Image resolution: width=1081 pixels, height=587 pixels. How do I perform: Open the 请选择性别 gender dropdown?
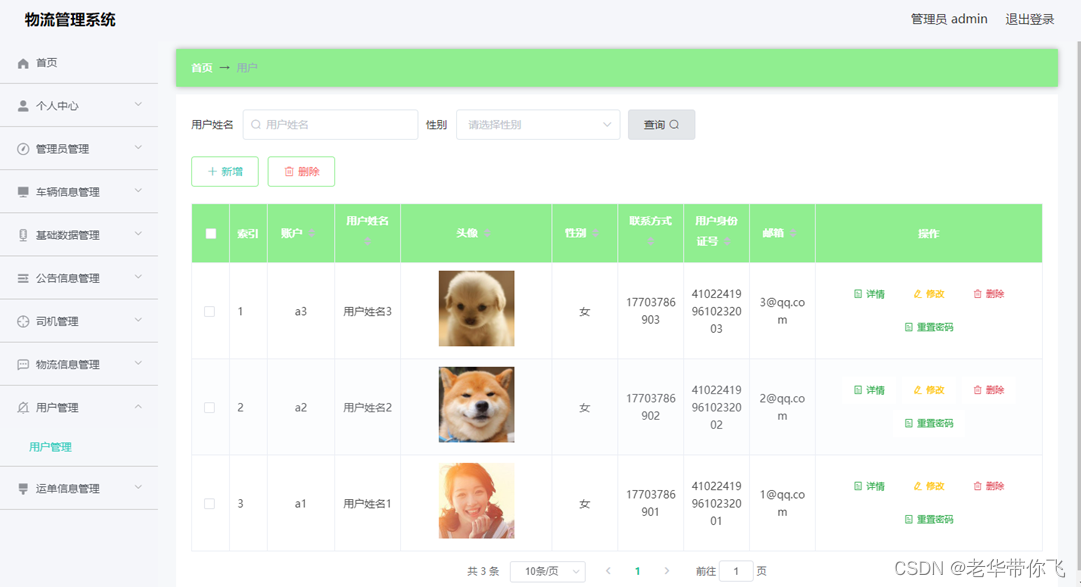tap(538, 125)
